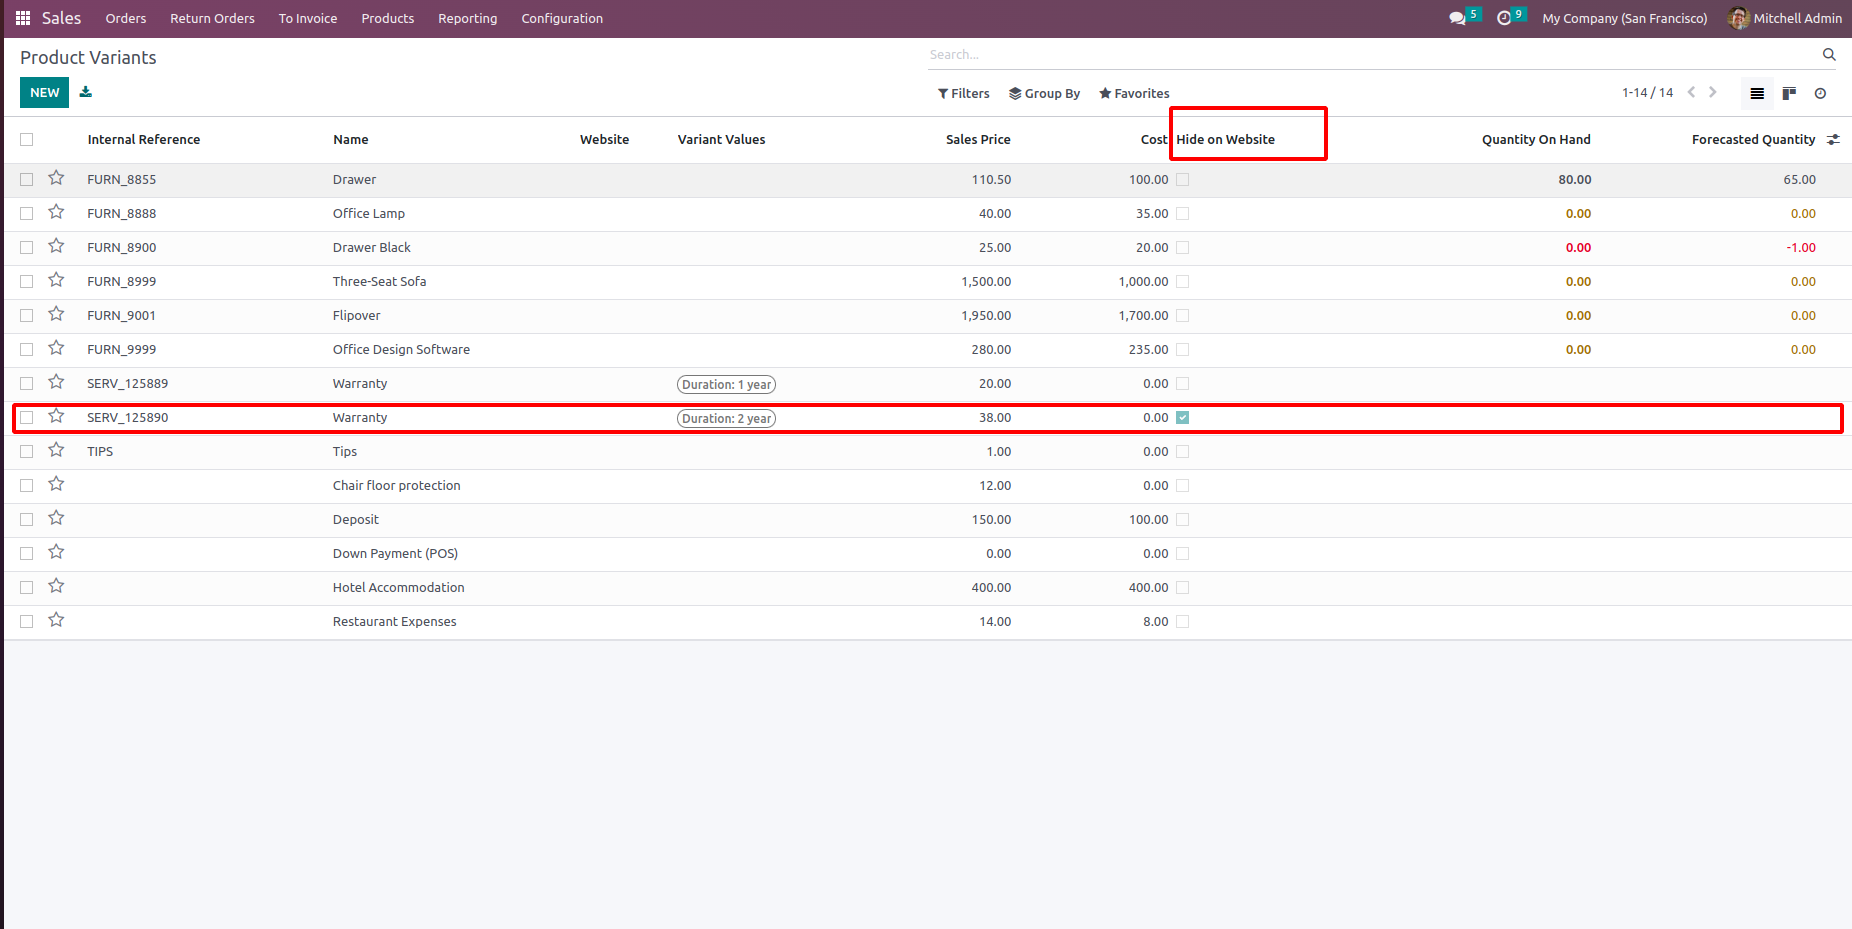Image resolution: width=1852 pixels, height=929 pixels.
Task: Click the Duration: 1 year tag
Action: (x=727, y=384)
